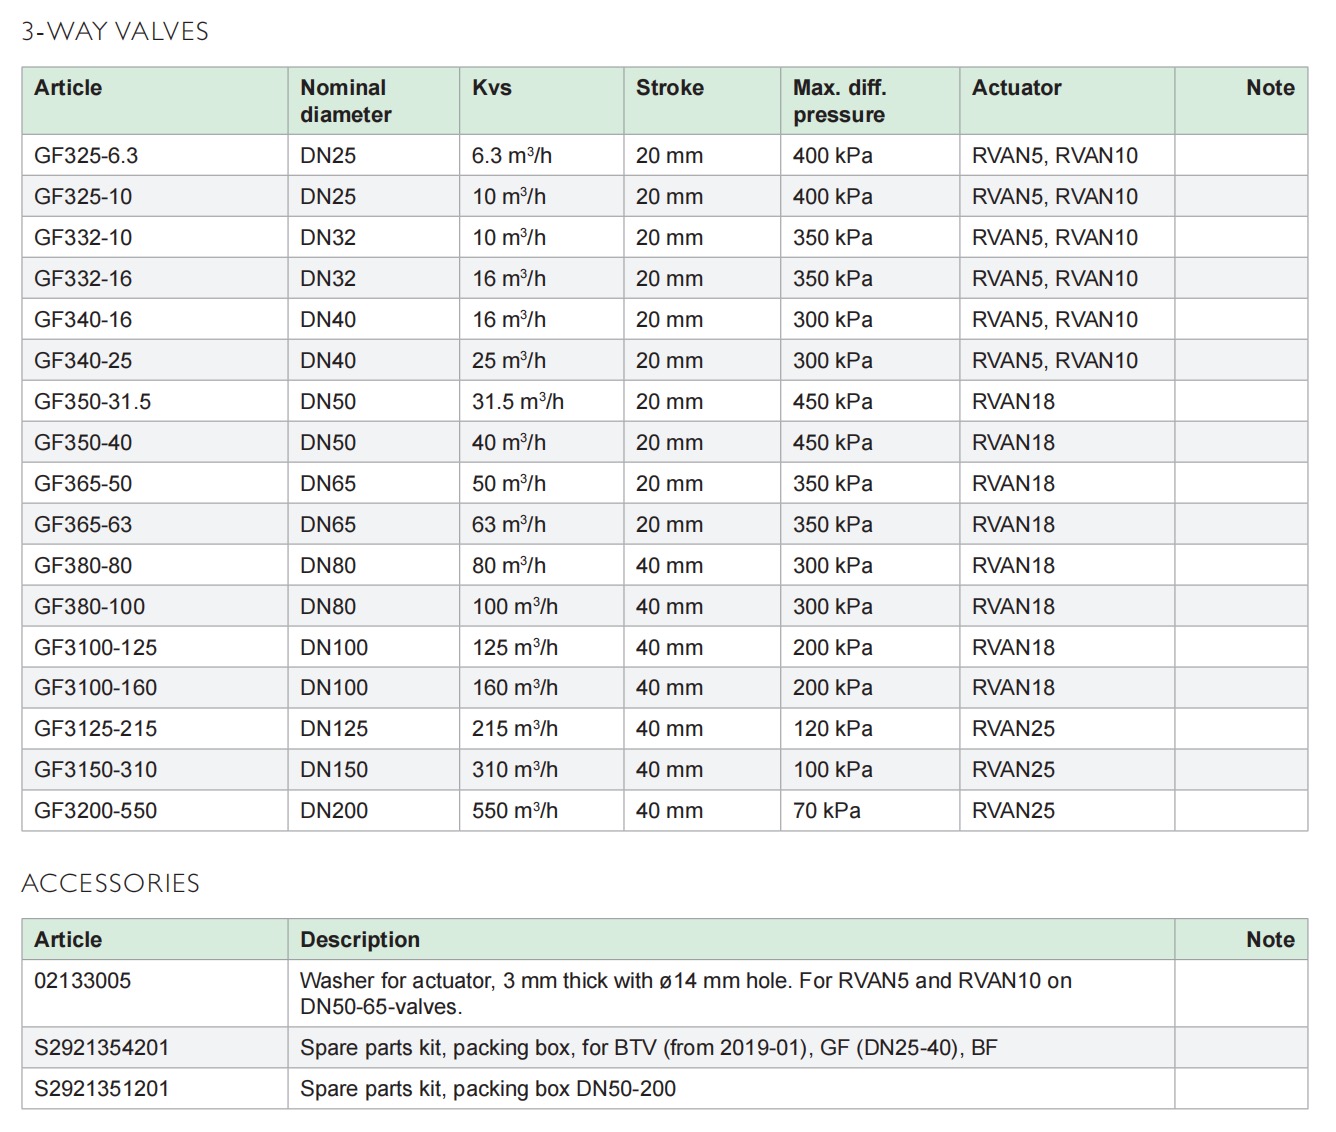Select the 'Actuator' column header
The width and height of the screenshot is (1336, 1132).
1016,88
